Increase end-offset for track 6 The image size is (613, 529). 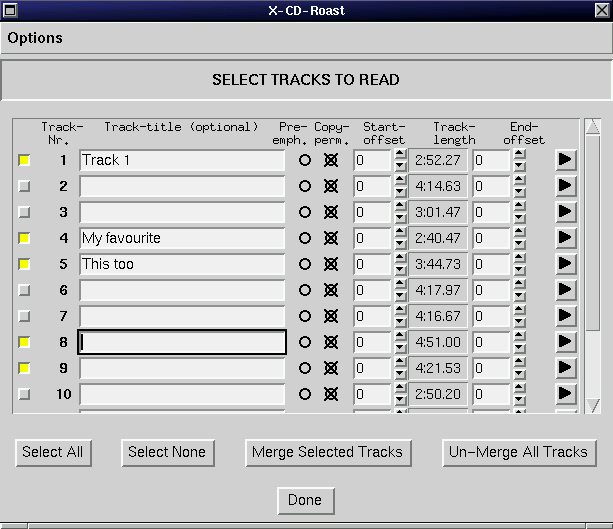(x=518, y=285)
